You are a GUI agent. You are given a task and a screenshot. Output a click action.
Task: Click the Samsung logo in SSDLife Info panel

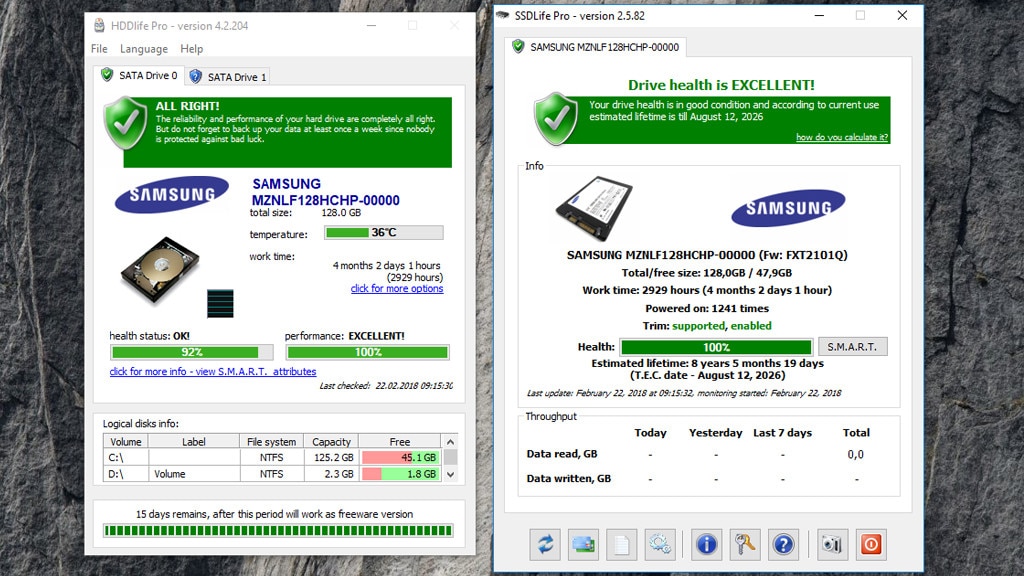[788, 208]
